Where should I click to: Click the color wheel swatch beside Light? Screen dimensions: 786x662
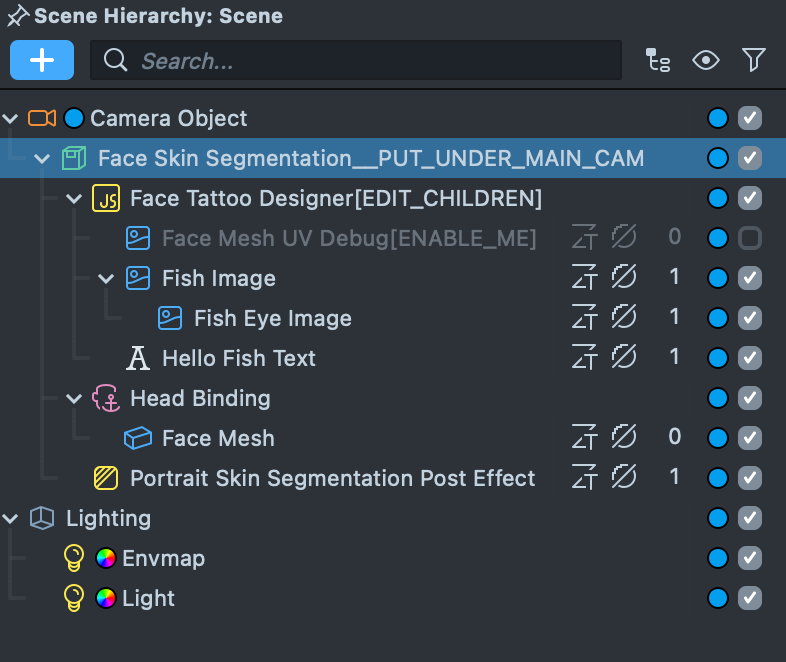[x=106, y=598]
